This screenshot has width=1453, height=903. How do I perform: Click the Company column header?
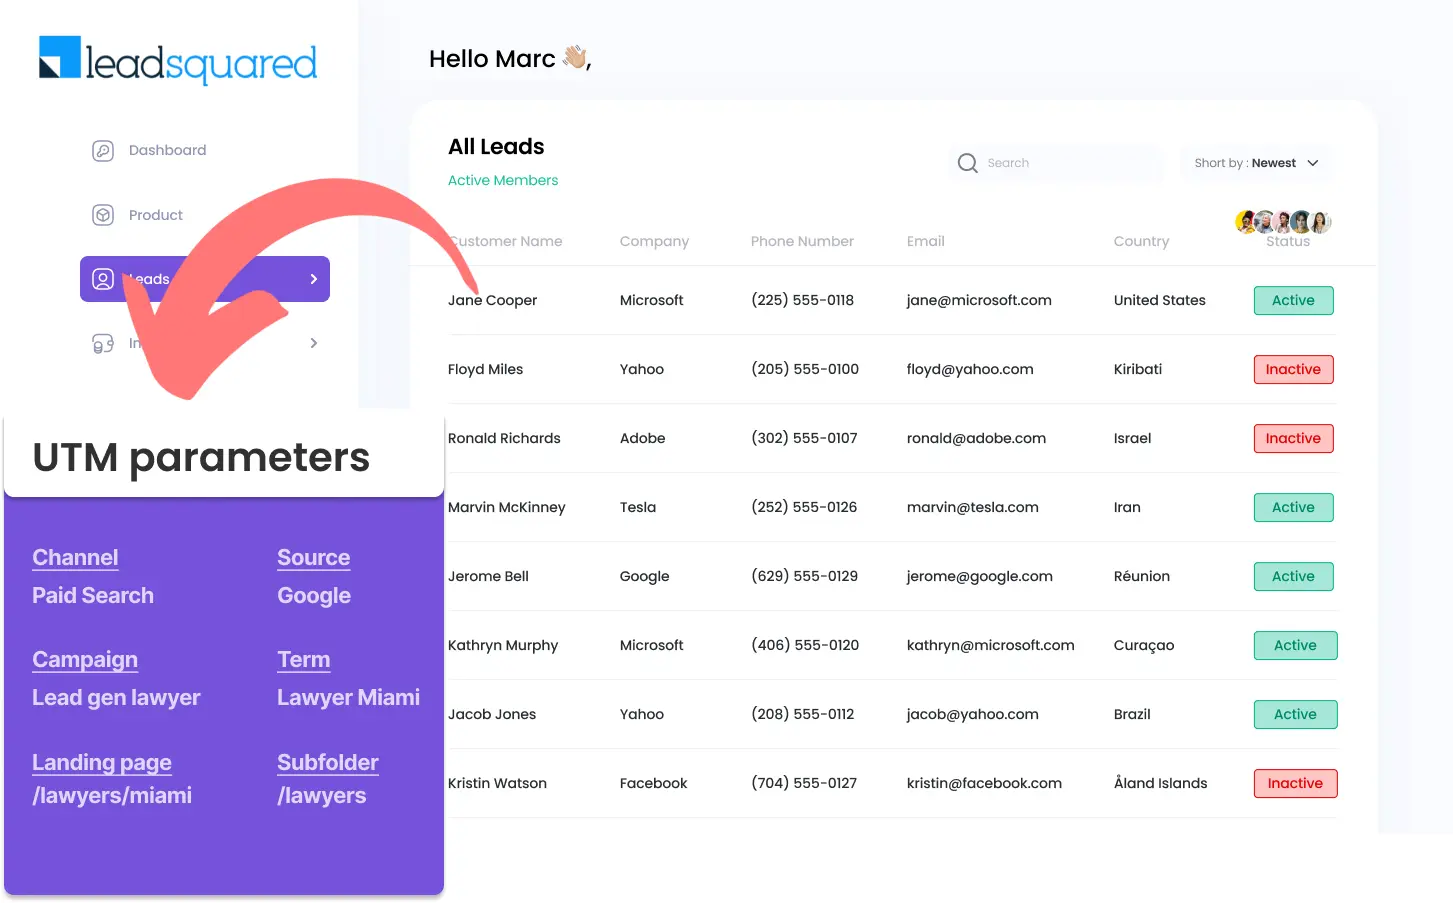(654, 241)
